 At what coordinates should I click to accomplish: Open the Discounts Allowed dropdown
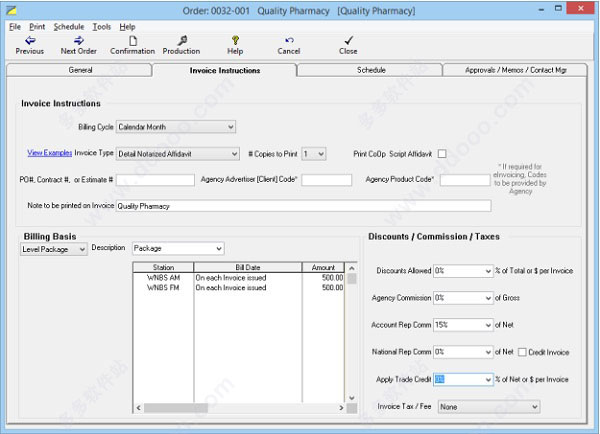tap(463, 271)
